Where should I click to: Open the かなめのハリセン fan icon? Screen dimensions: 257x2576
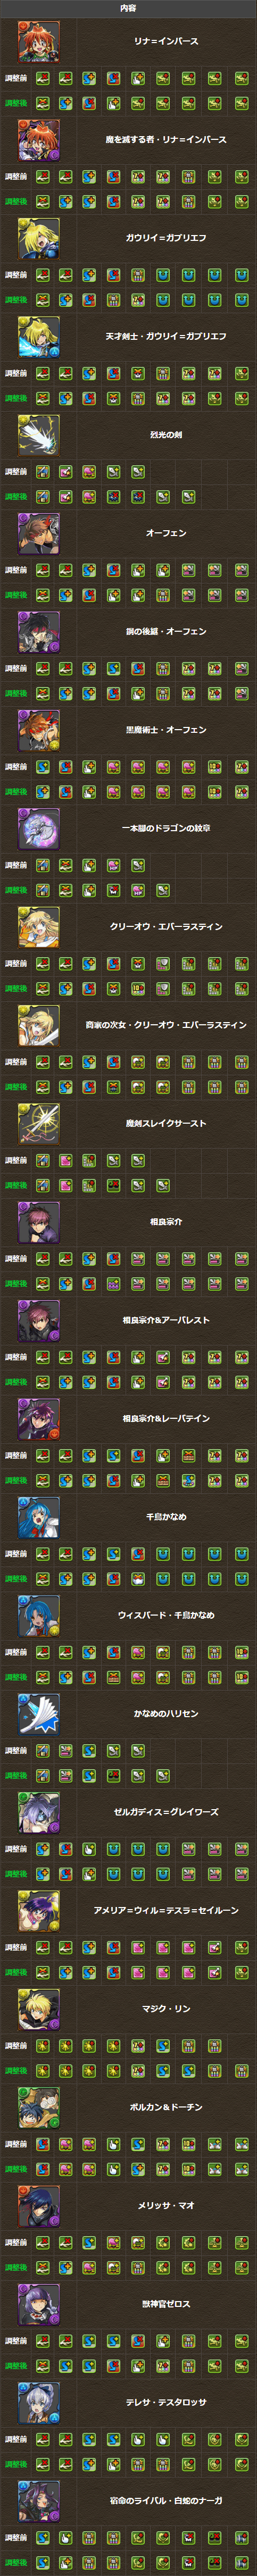[x=38, y=1713]
